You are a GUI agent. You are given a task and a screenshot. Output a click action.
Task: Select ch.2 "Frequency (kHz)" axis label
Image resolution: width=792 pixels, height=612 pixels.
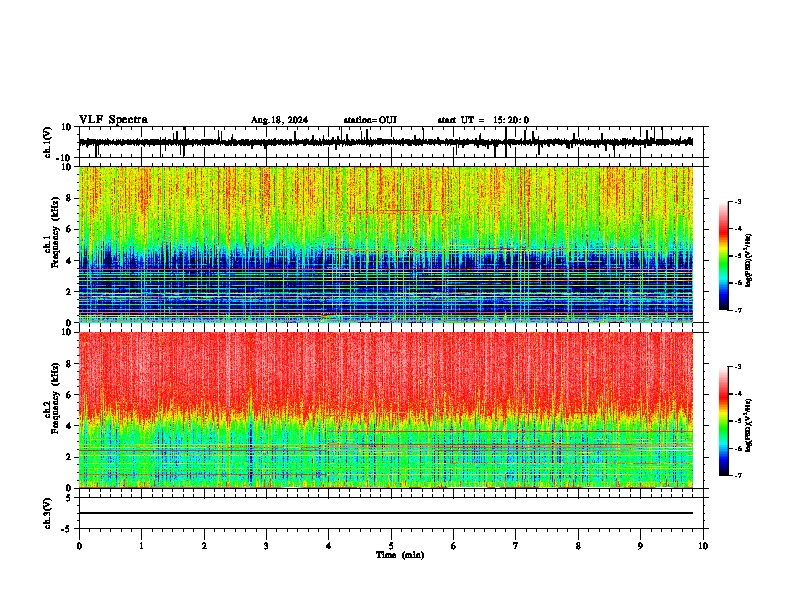(x=55, y=398)
